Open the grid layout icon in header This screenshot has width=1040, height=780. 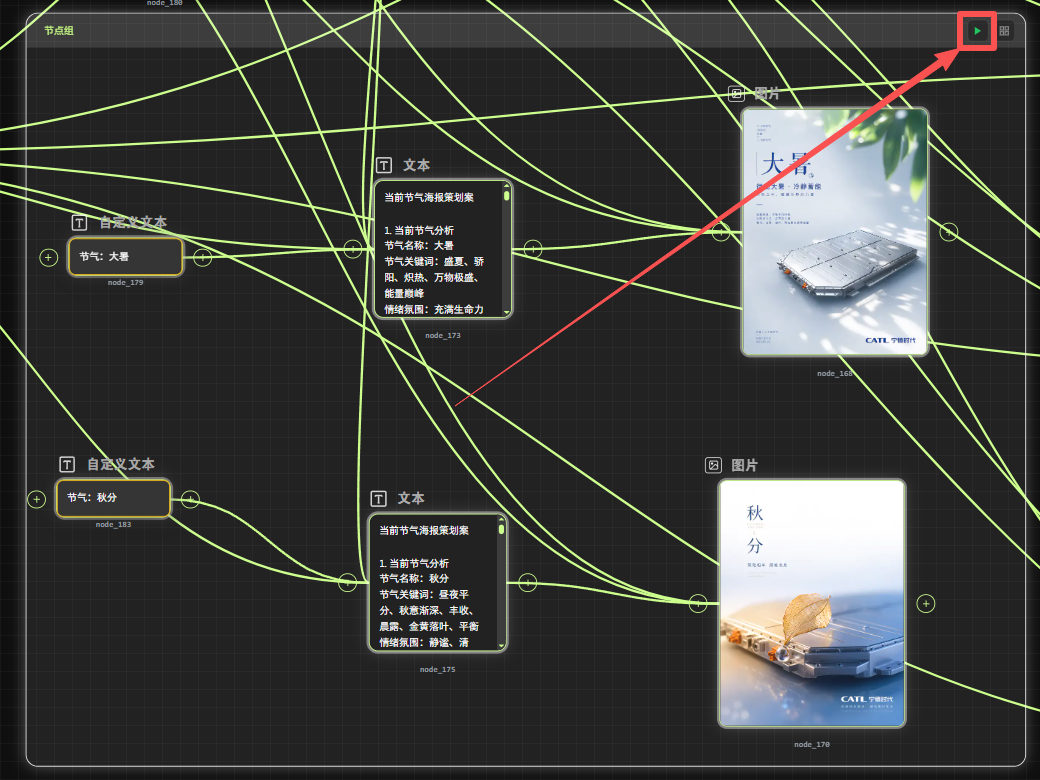click(1004, 31)
